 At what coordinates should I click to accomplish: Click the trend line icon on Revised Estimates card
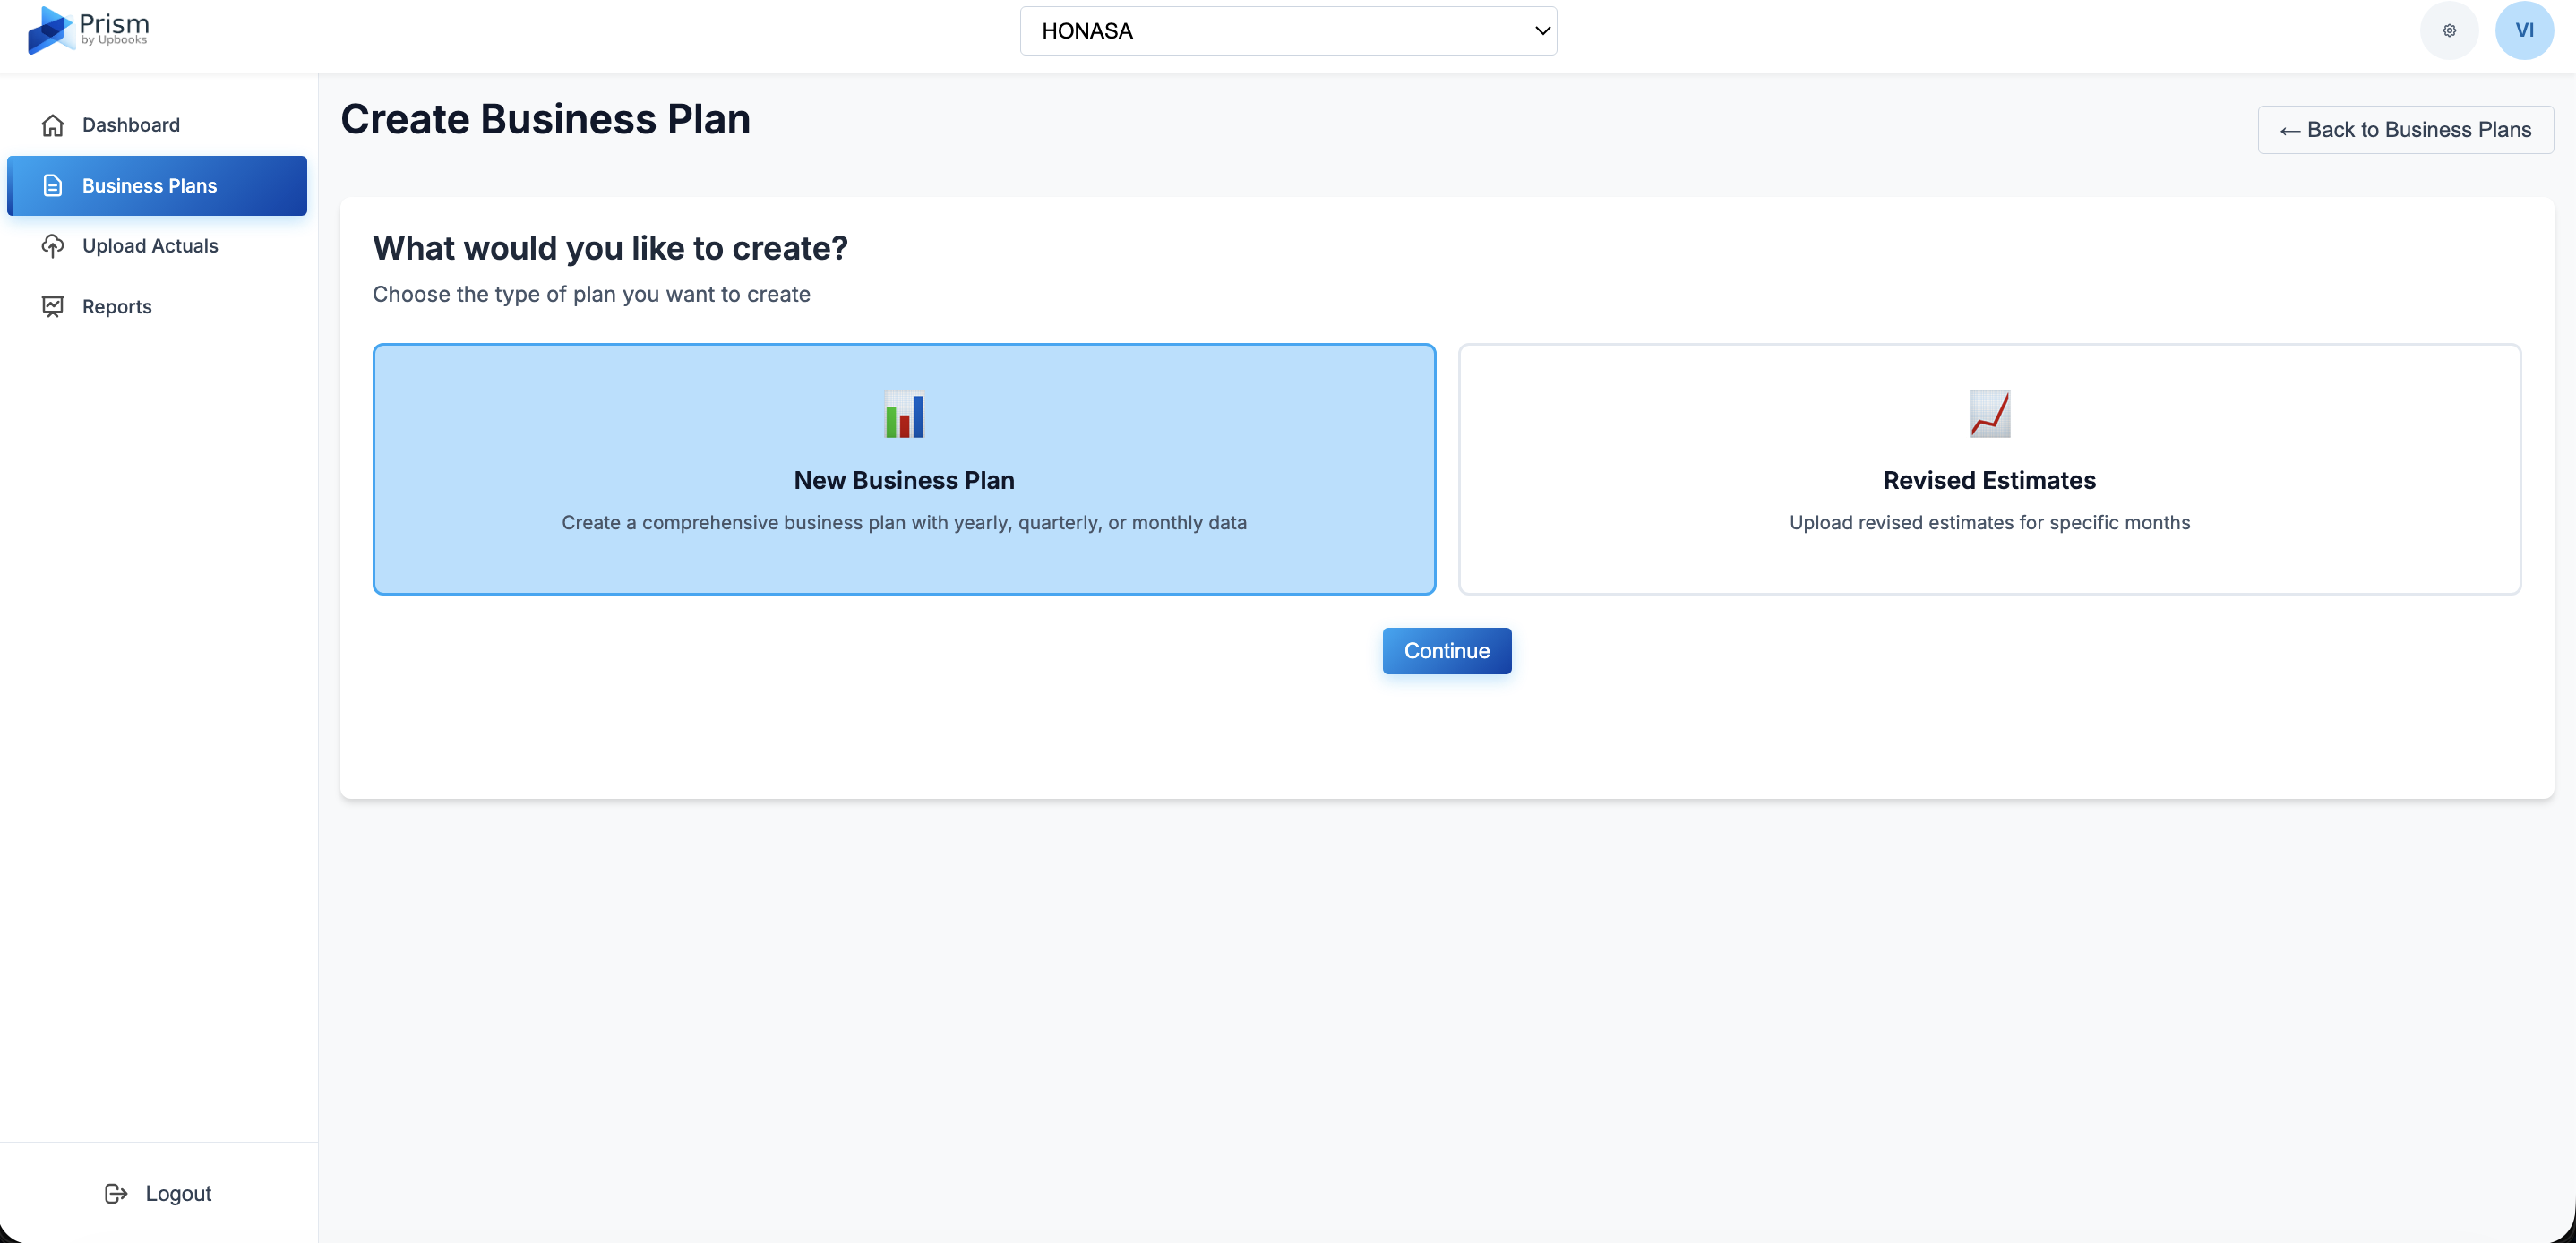click(1989, 414)
